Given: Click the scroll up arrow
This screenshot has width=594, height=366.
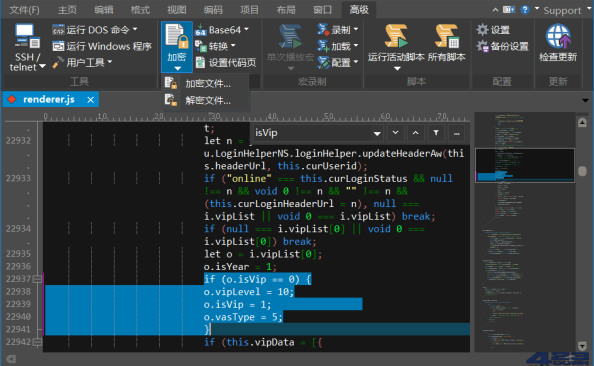Looking at the screenshot, I should 582,122.
